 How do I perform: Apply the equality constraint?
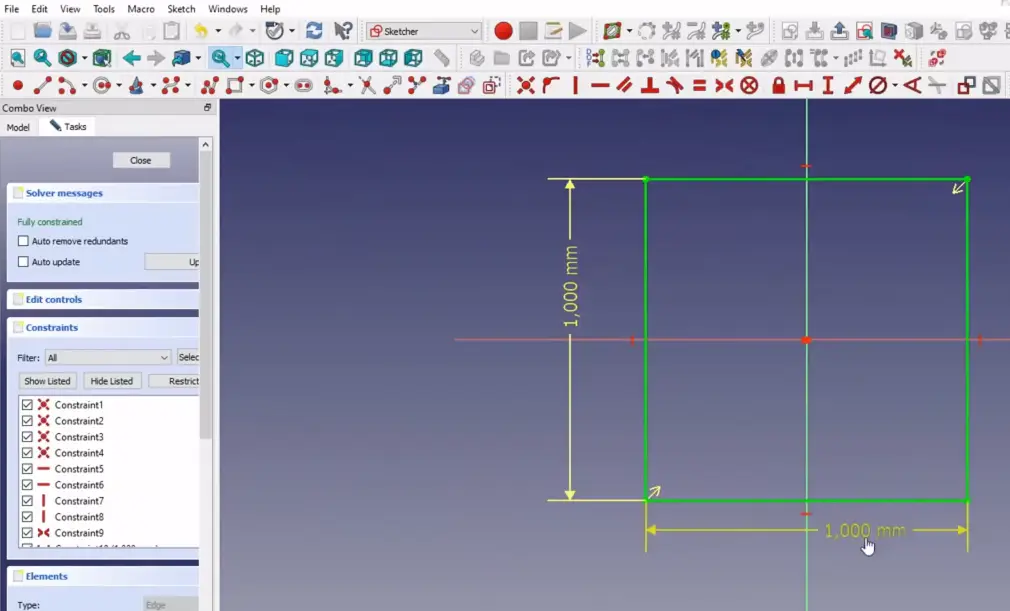tap(699, 86)
